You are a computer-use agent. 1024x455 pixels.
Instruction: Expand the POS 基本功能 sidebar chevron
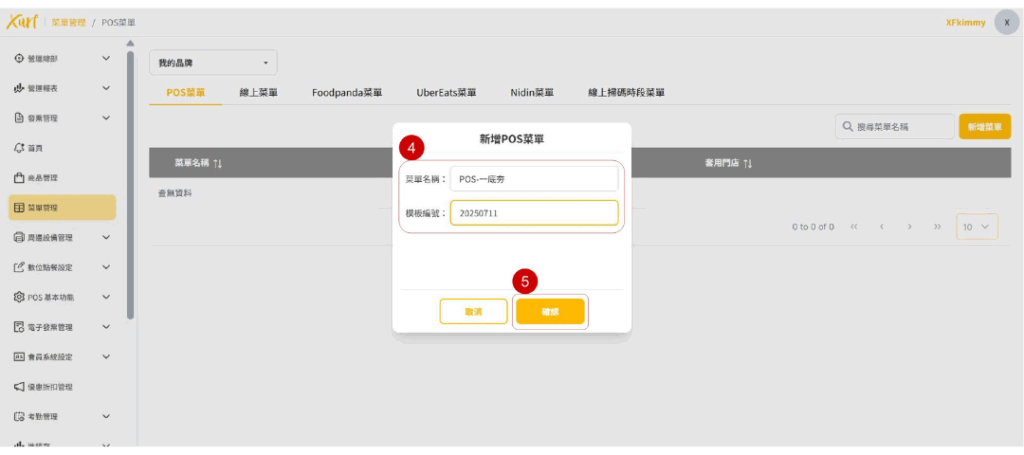click(x=106, y=297)
